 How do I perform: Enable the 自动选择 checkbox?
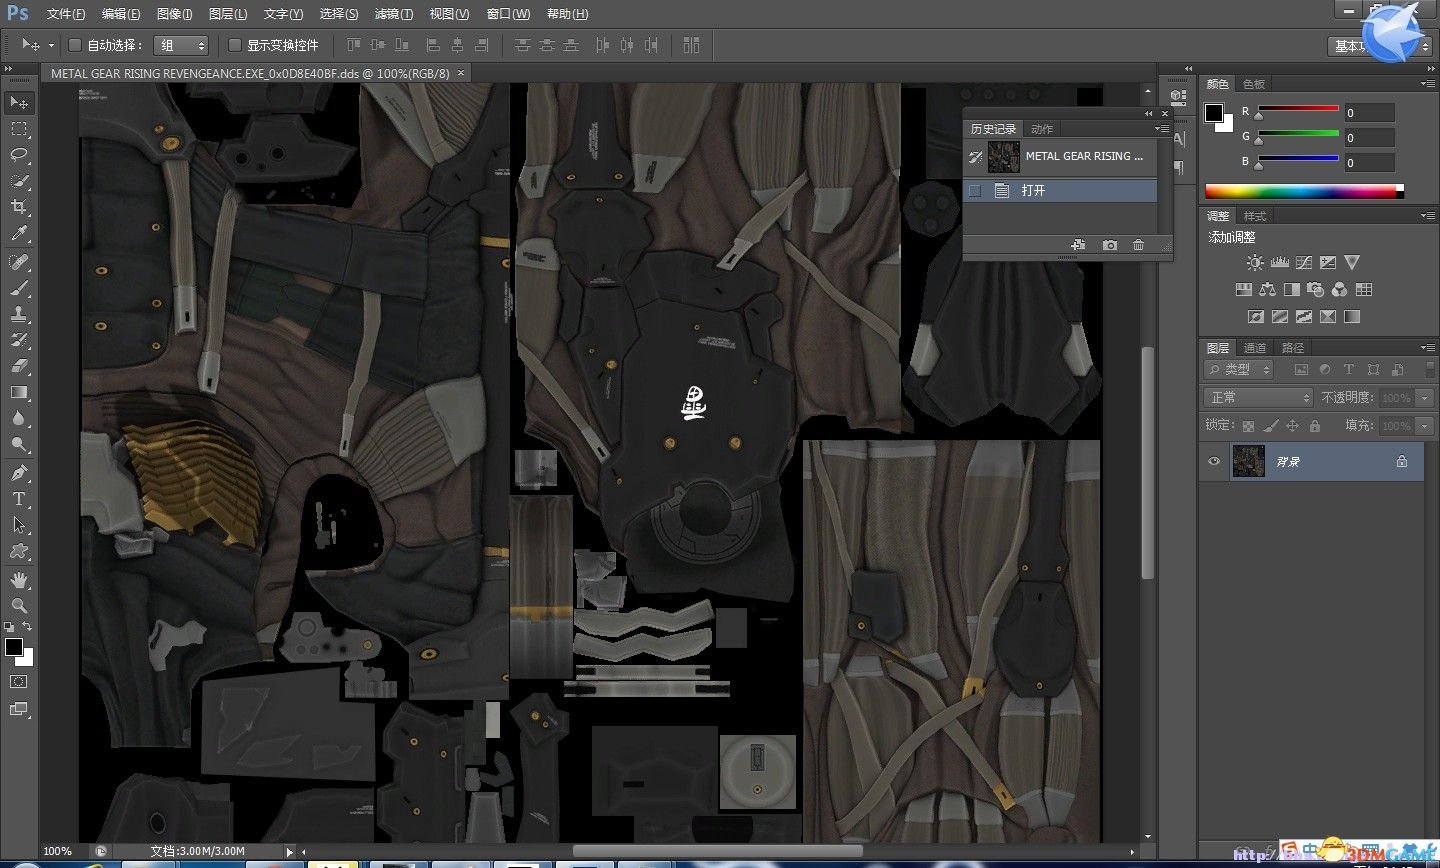[74, 45]
